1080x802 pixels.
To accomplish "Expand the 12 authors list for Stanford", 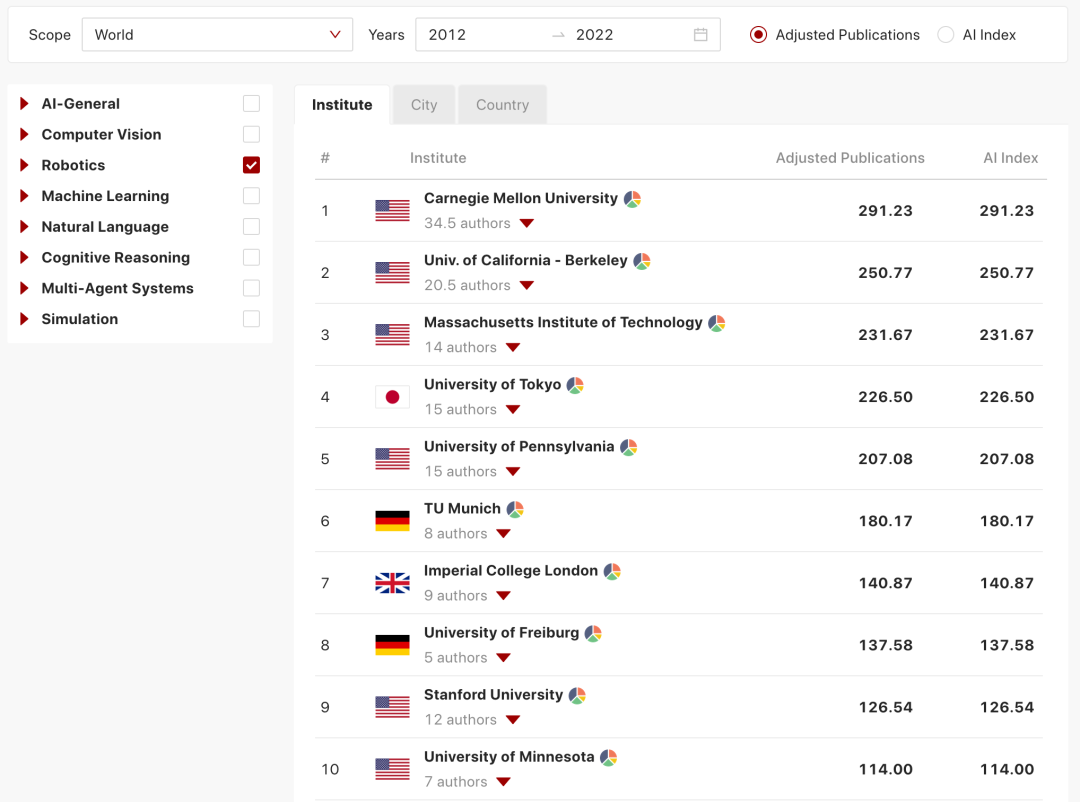I will coord(513,719).
